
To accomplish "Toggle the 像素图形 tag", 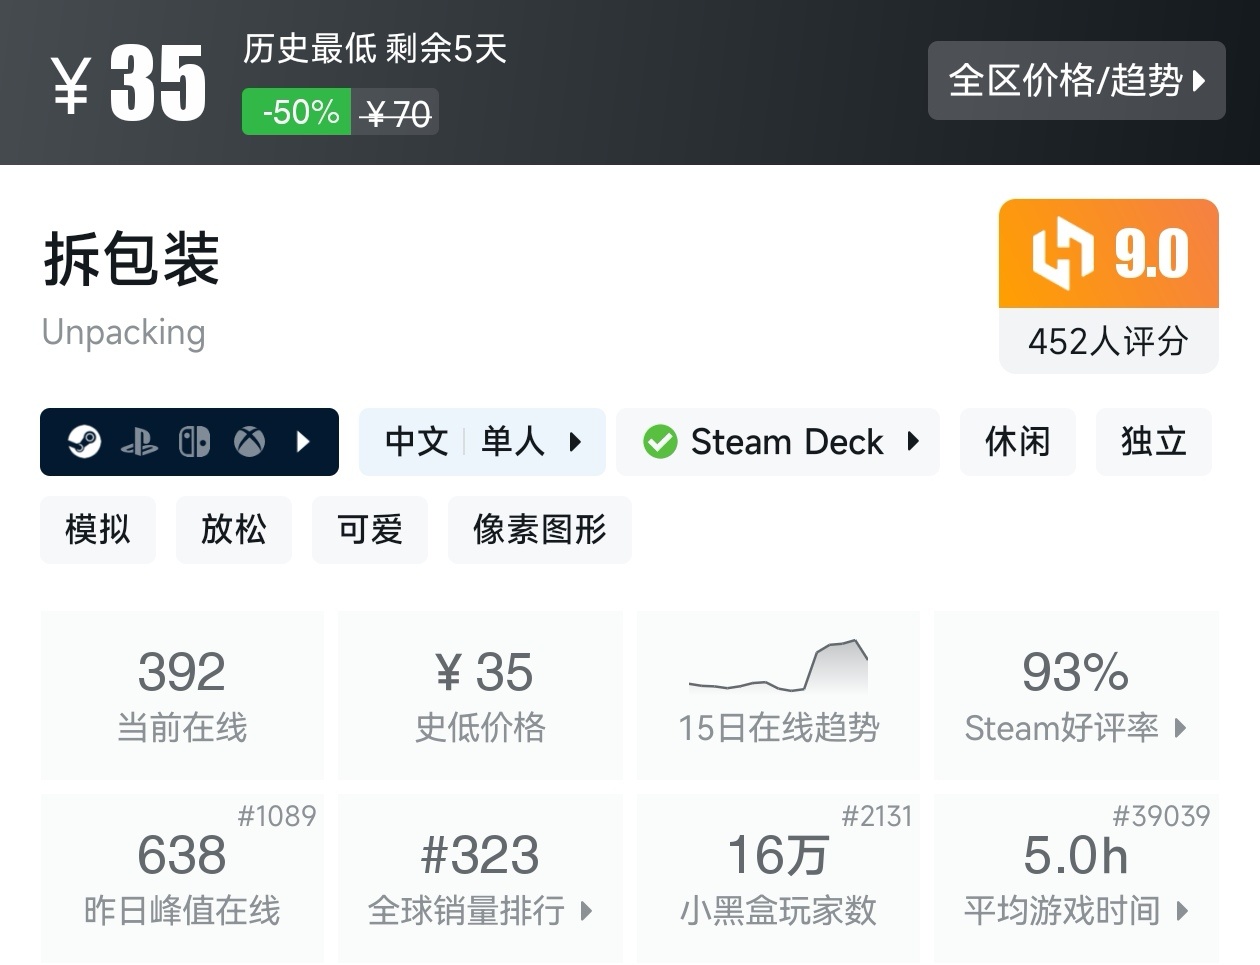I will pos(539,530).
